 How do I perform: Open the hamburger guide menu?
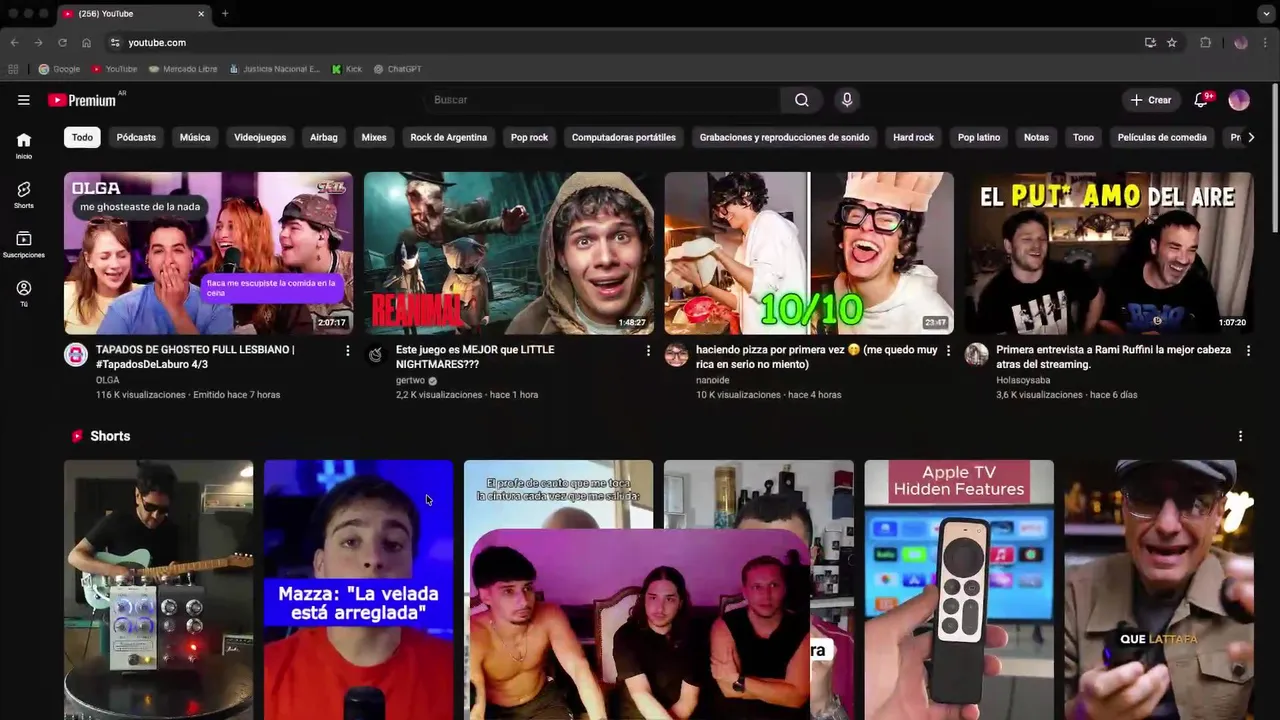[x=24, y=100]
